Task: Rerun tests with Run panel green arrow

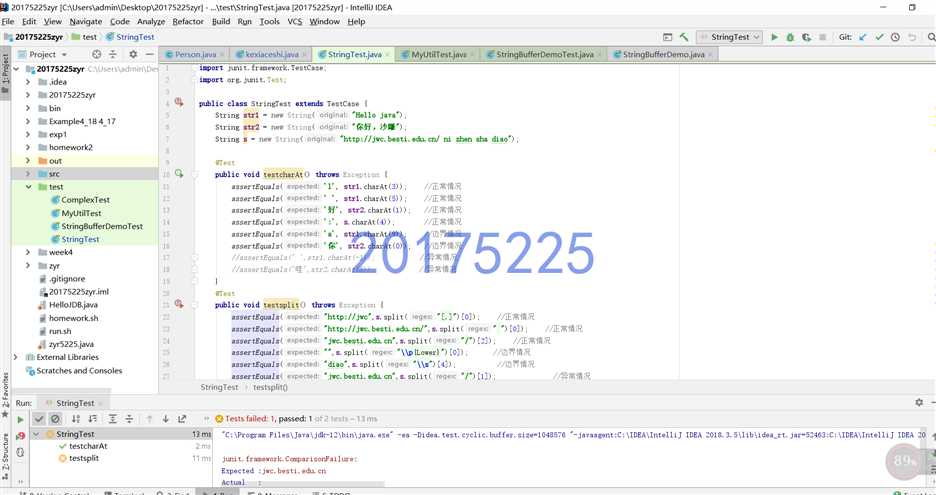Action: click(20, 419)
